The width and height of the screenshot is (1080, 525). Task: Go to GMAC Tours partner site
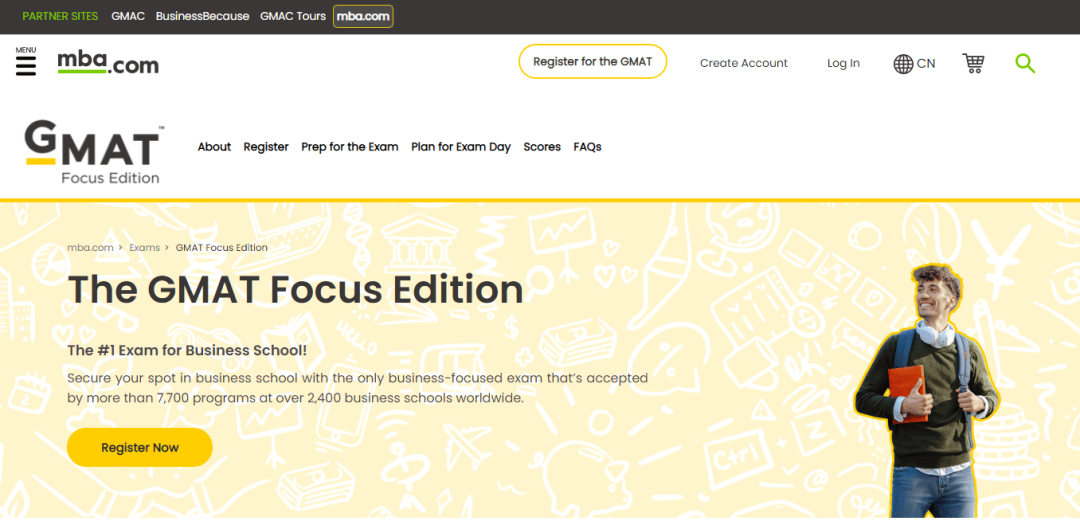tap(293, 16)
